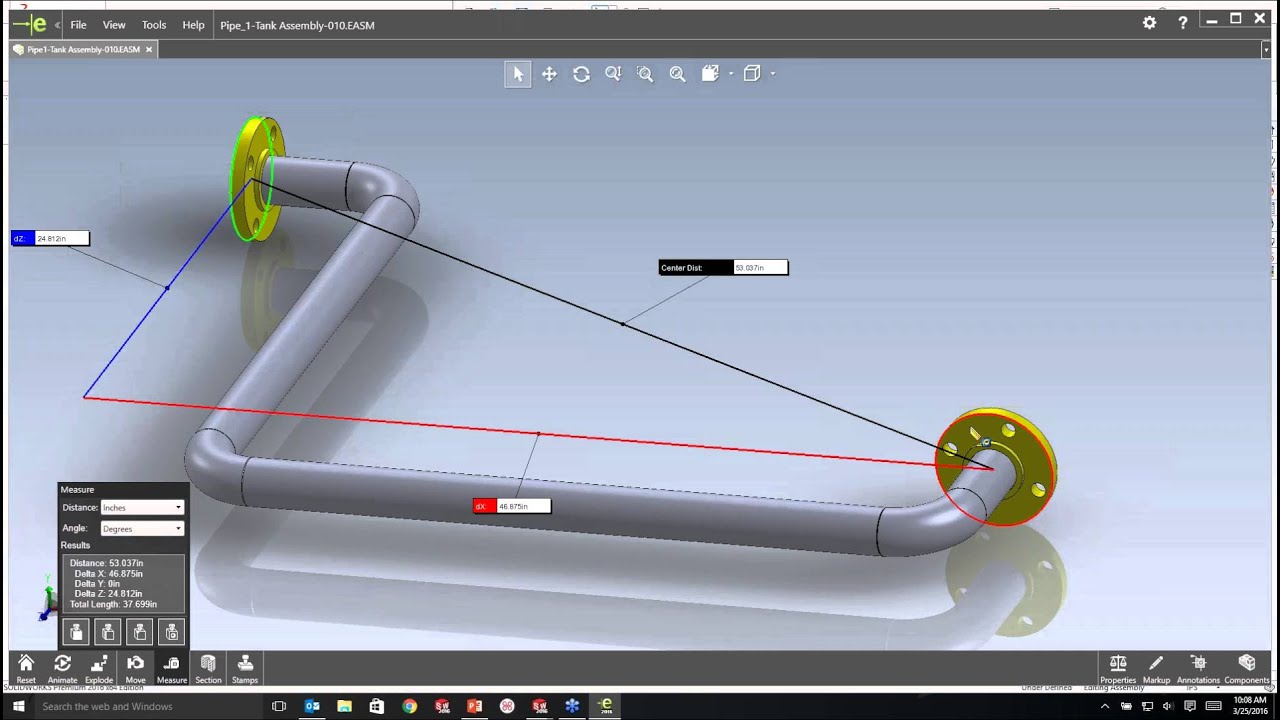Open Chrome from the taskbar

pyautogui.click(x=409, y=706)
